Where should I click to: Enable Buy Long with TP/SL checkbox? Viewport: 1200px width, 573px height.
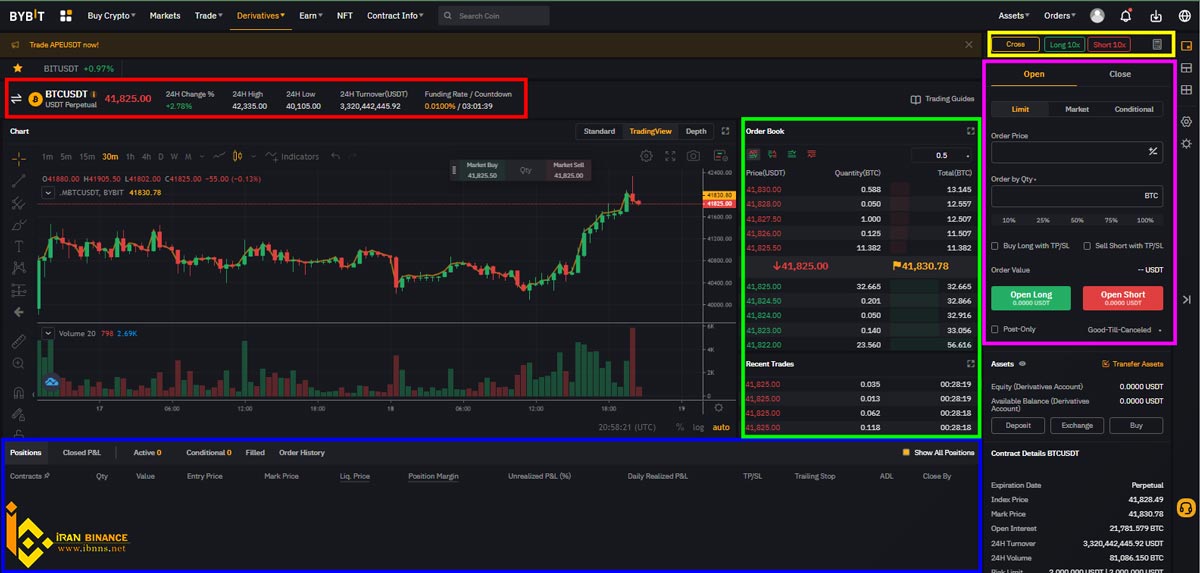tap(995, 246)
